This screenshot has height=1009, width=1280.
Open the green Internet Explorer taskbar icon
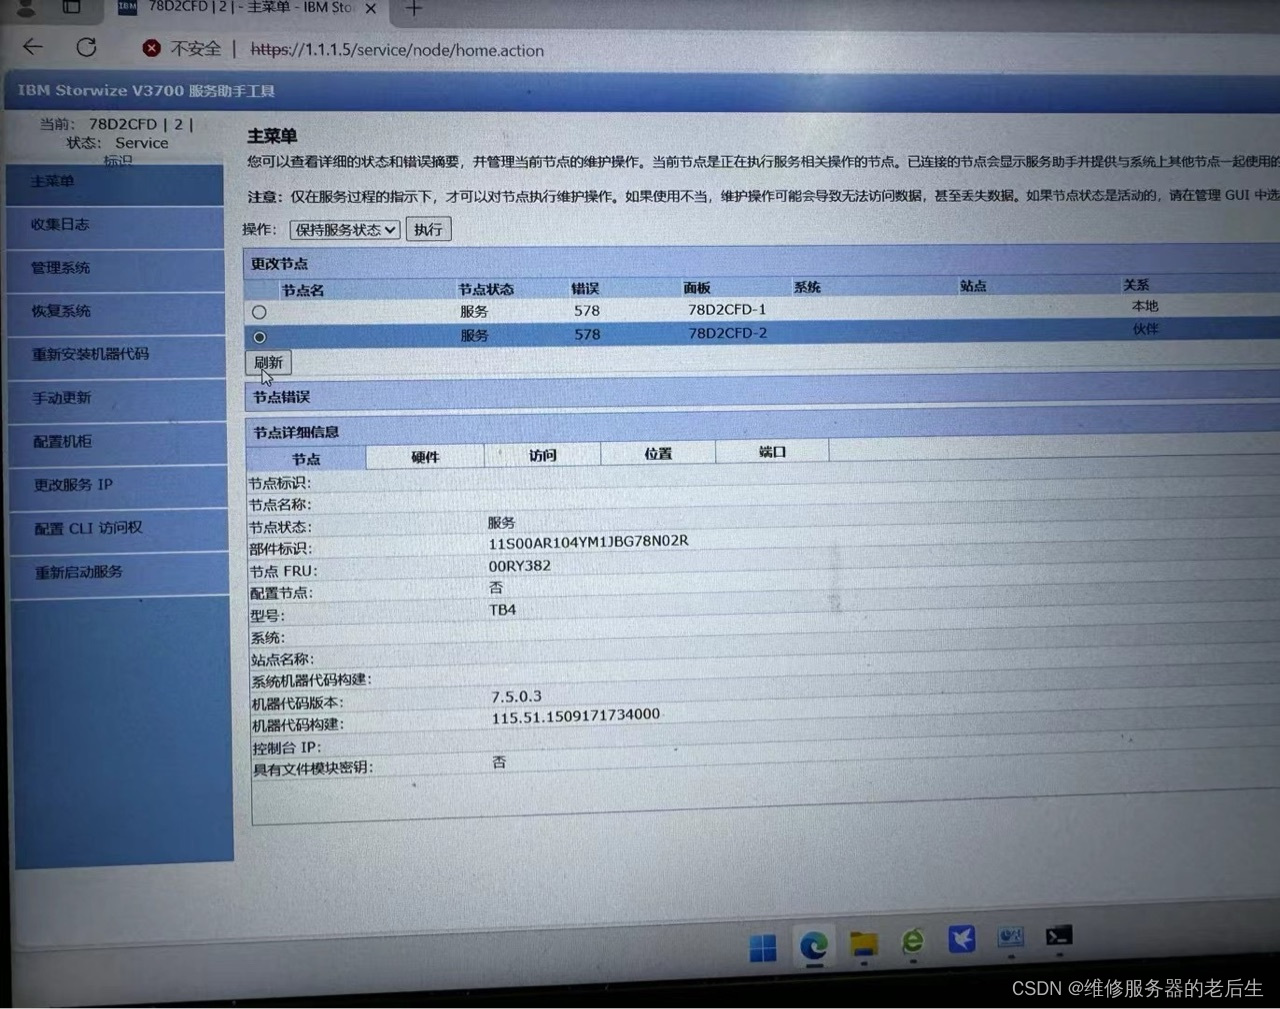point(912,941)
